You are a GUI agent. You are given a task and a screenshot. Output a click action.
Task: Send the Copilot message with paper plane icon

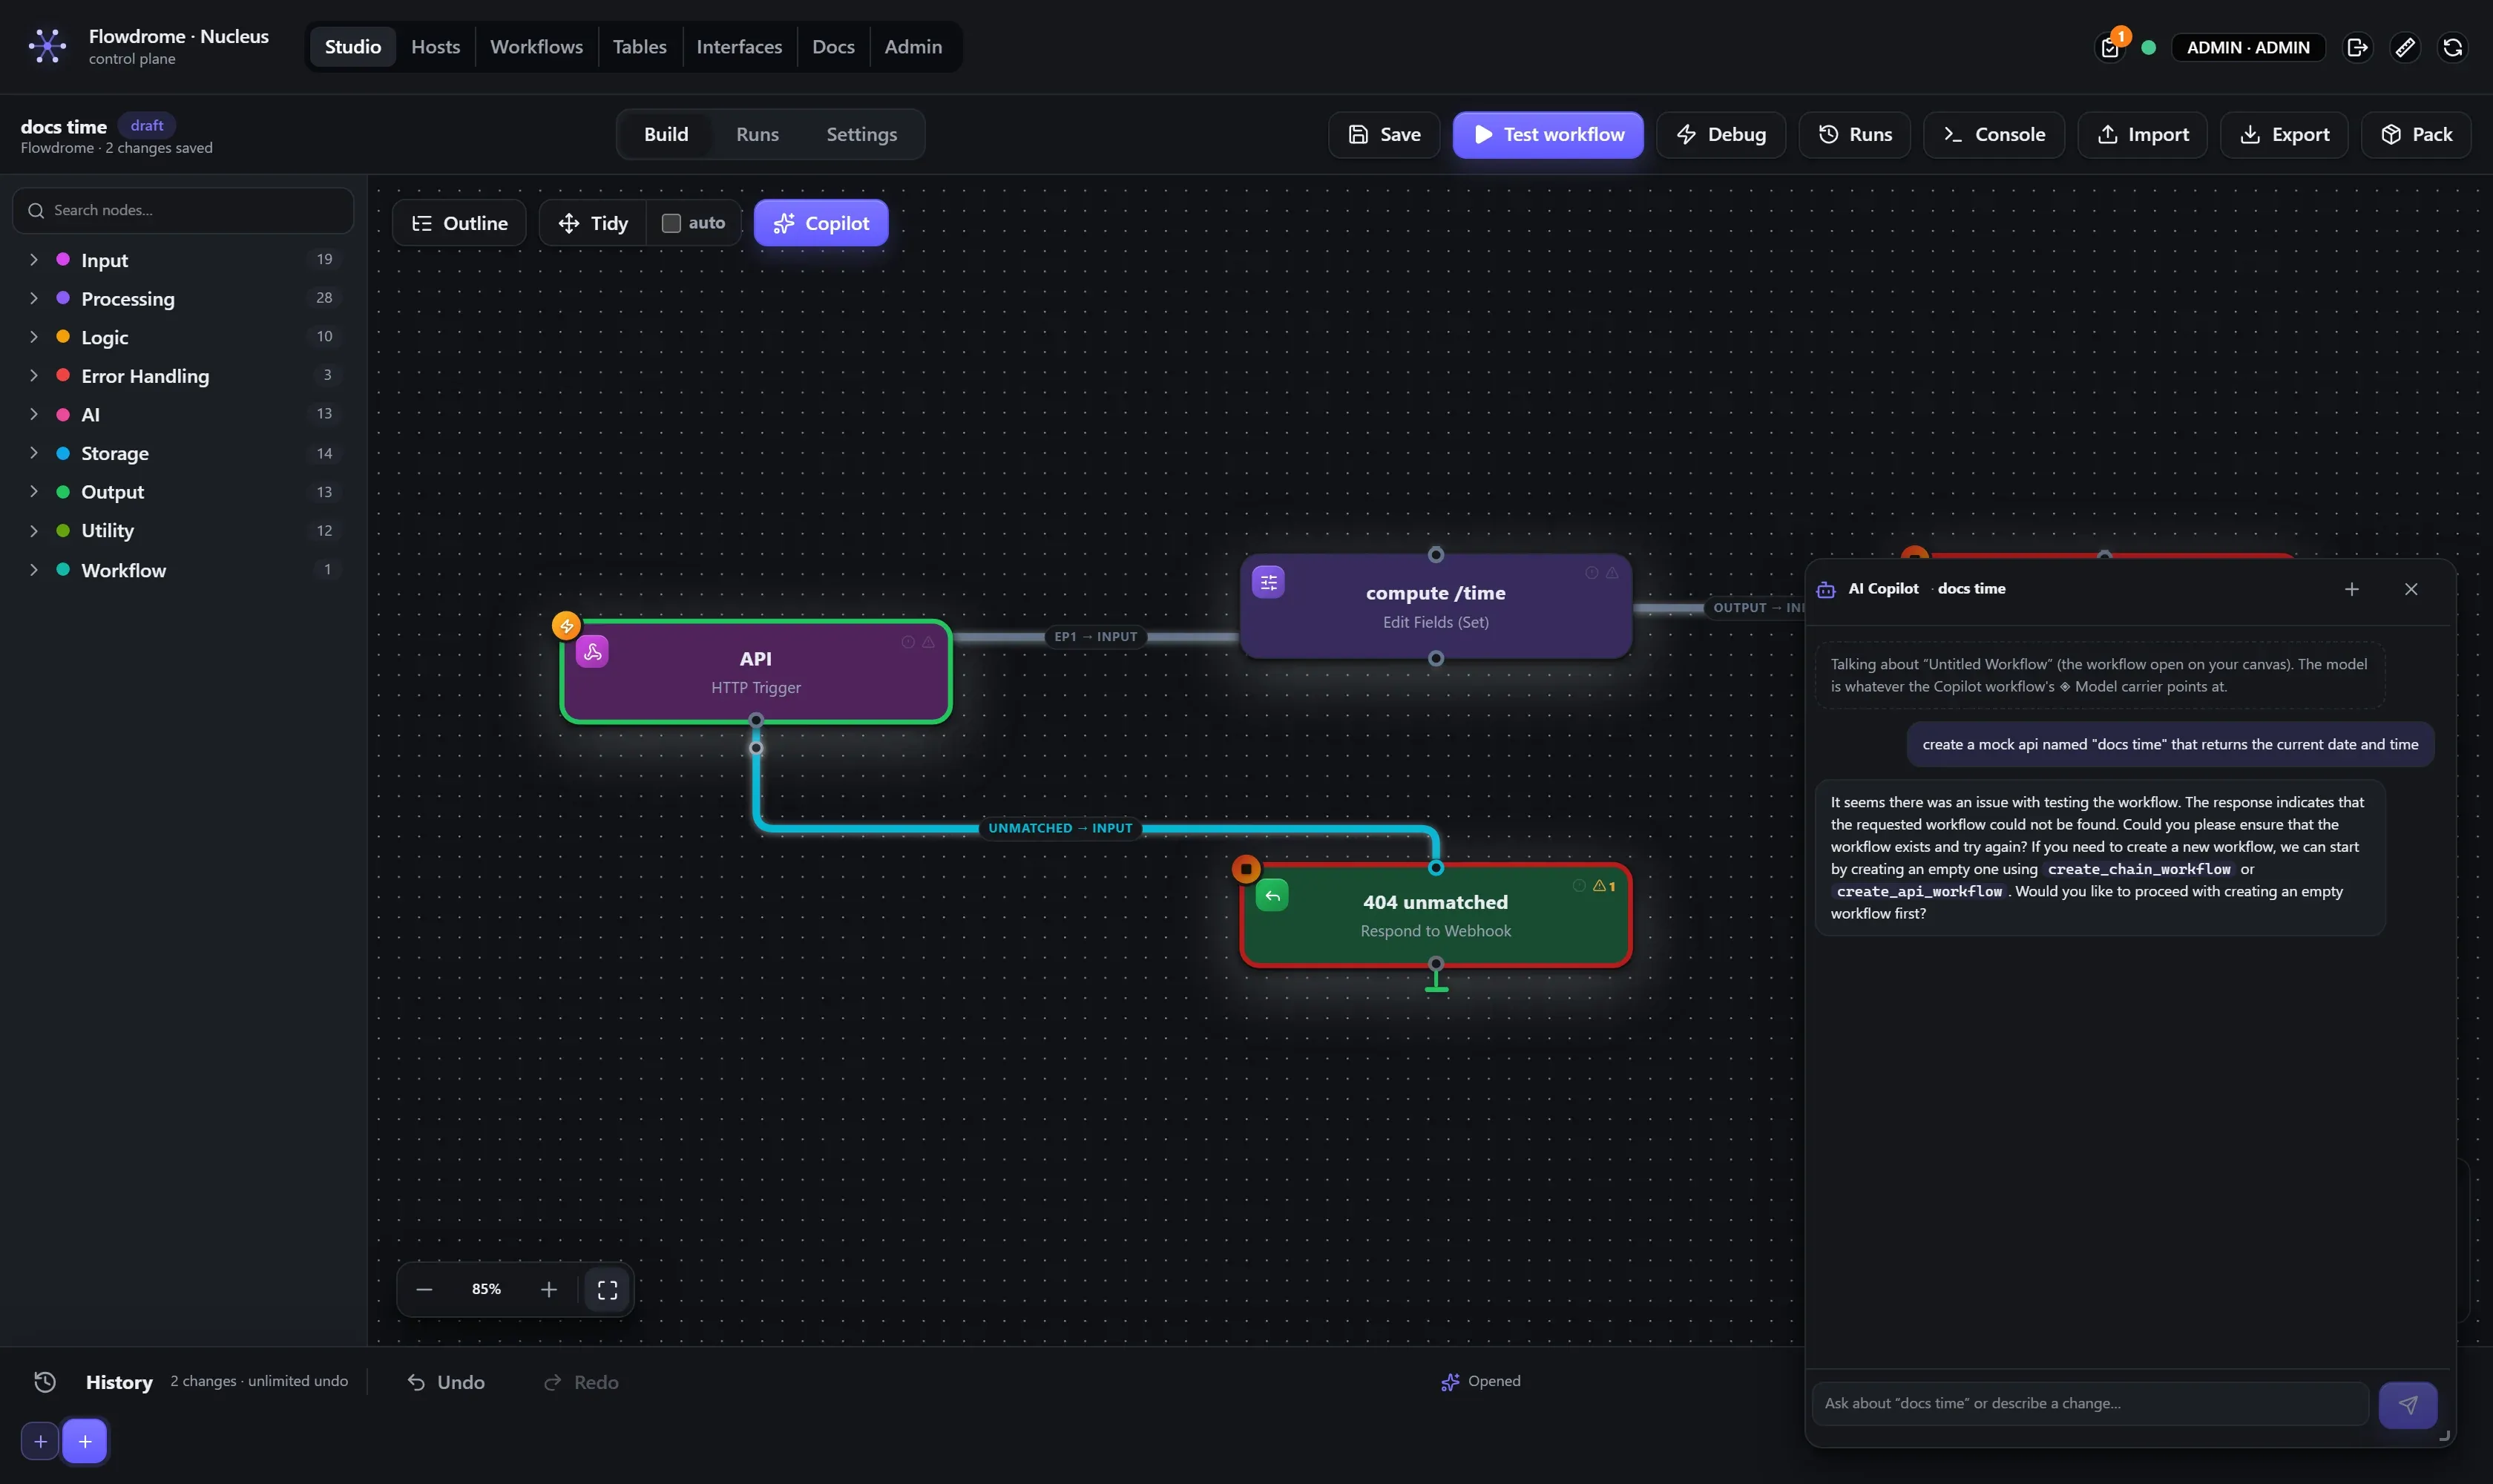(2408, 1405)
